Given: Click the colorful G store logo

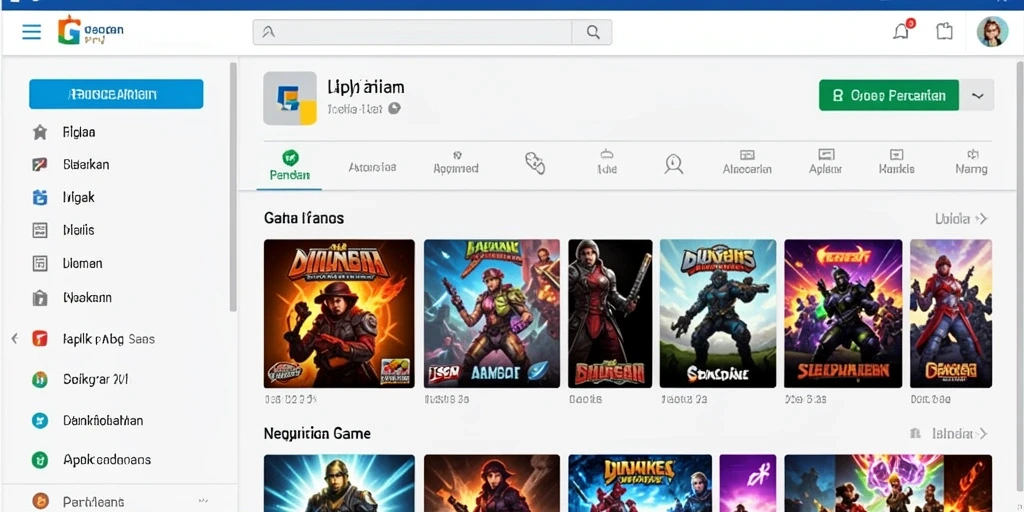Looking at the screenshot, I should pyautogui.click(x=69, y=31).
